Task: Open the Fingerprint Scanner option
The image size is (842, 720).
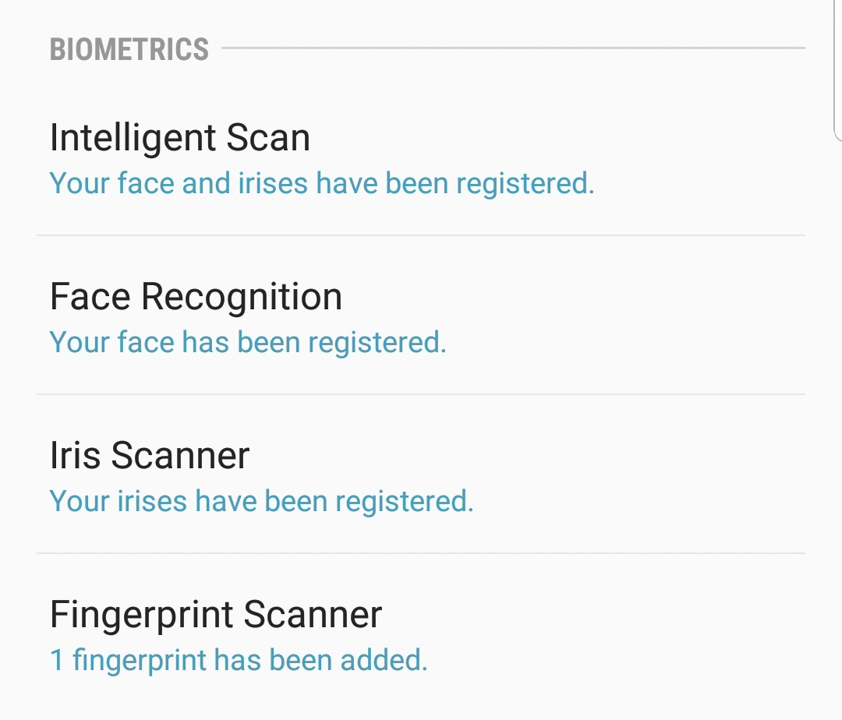Action: (x=421, y=636)
